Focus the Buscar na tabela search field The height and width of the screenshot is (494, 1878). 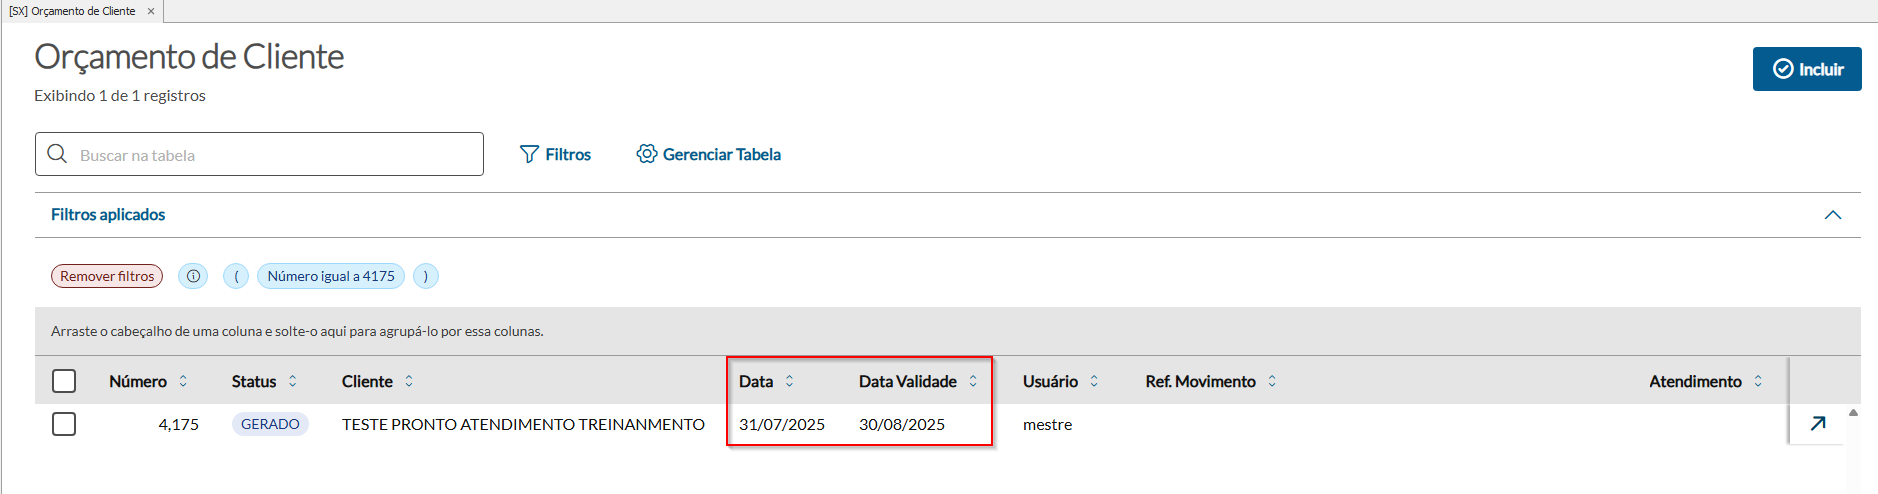(270, 155)
